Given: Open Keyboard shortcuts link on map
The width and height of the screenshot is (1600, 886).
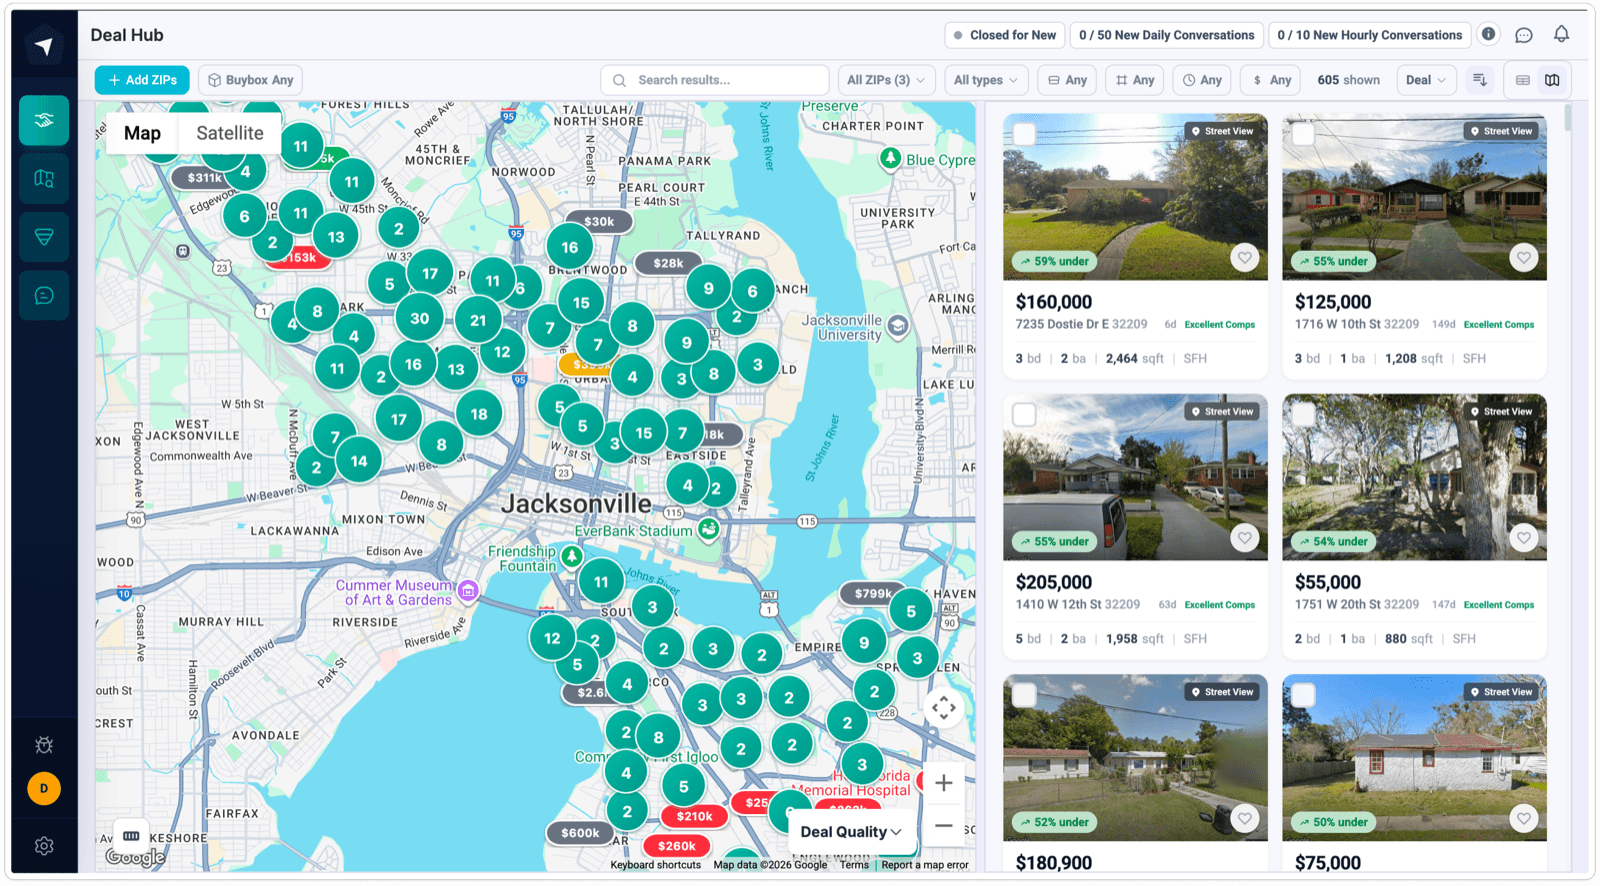Looking at the screenshot, I should tap(655, 865).
